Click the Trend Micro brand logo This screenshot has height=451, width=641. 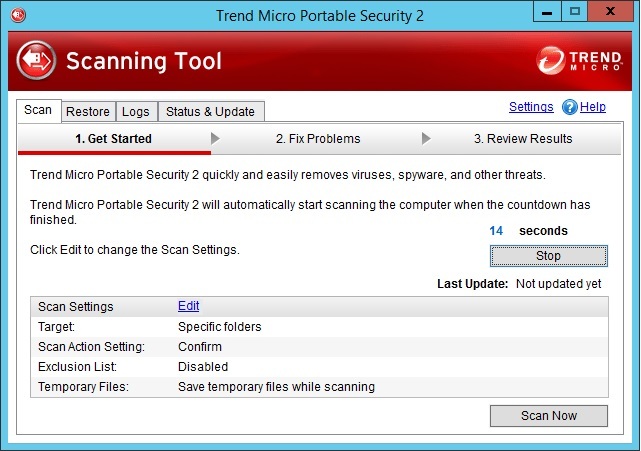tap(579, 61)
